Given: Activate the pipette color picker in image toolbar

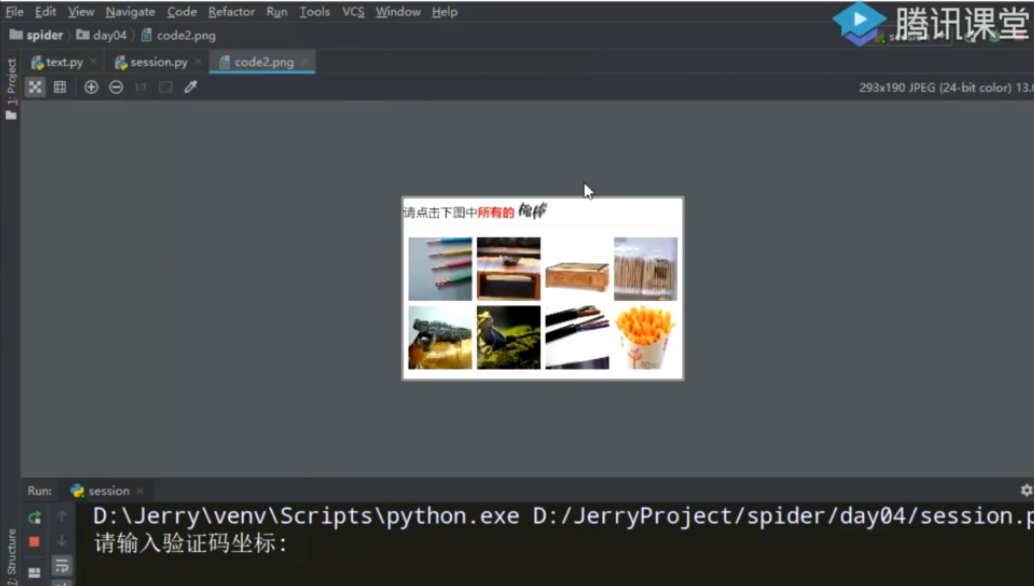Looking at the screenshot, I should pyautogui.click(x=190, y=87).
